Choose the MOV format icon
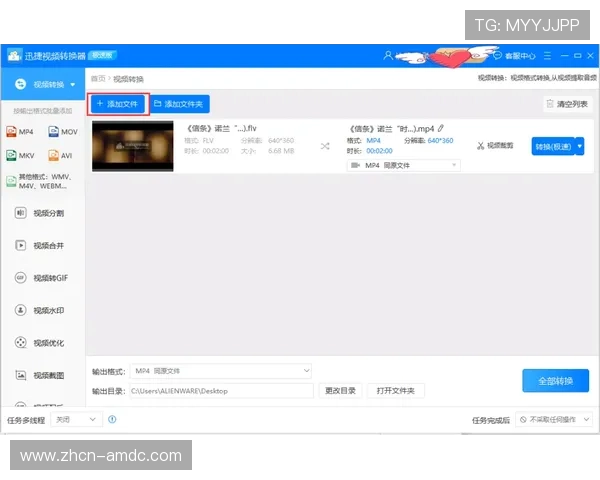The width and height of the screenshot is (600, 480). pyautogui.click(x=53, y=132)
